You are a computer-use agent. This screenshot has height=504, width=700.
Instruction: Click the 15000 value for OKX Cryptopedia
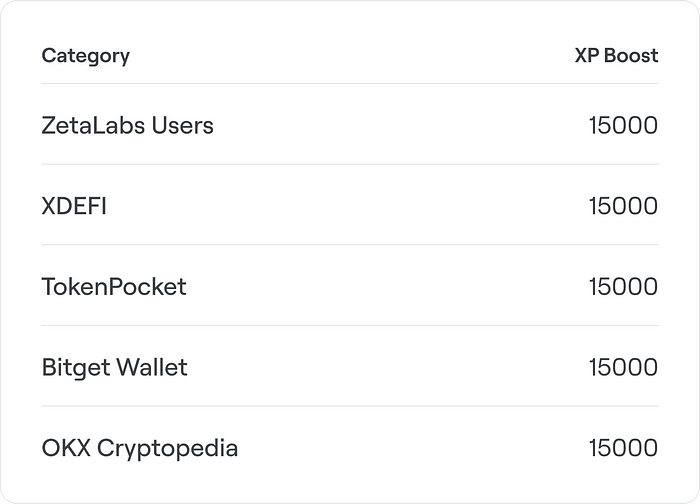(x=623, y=448)
